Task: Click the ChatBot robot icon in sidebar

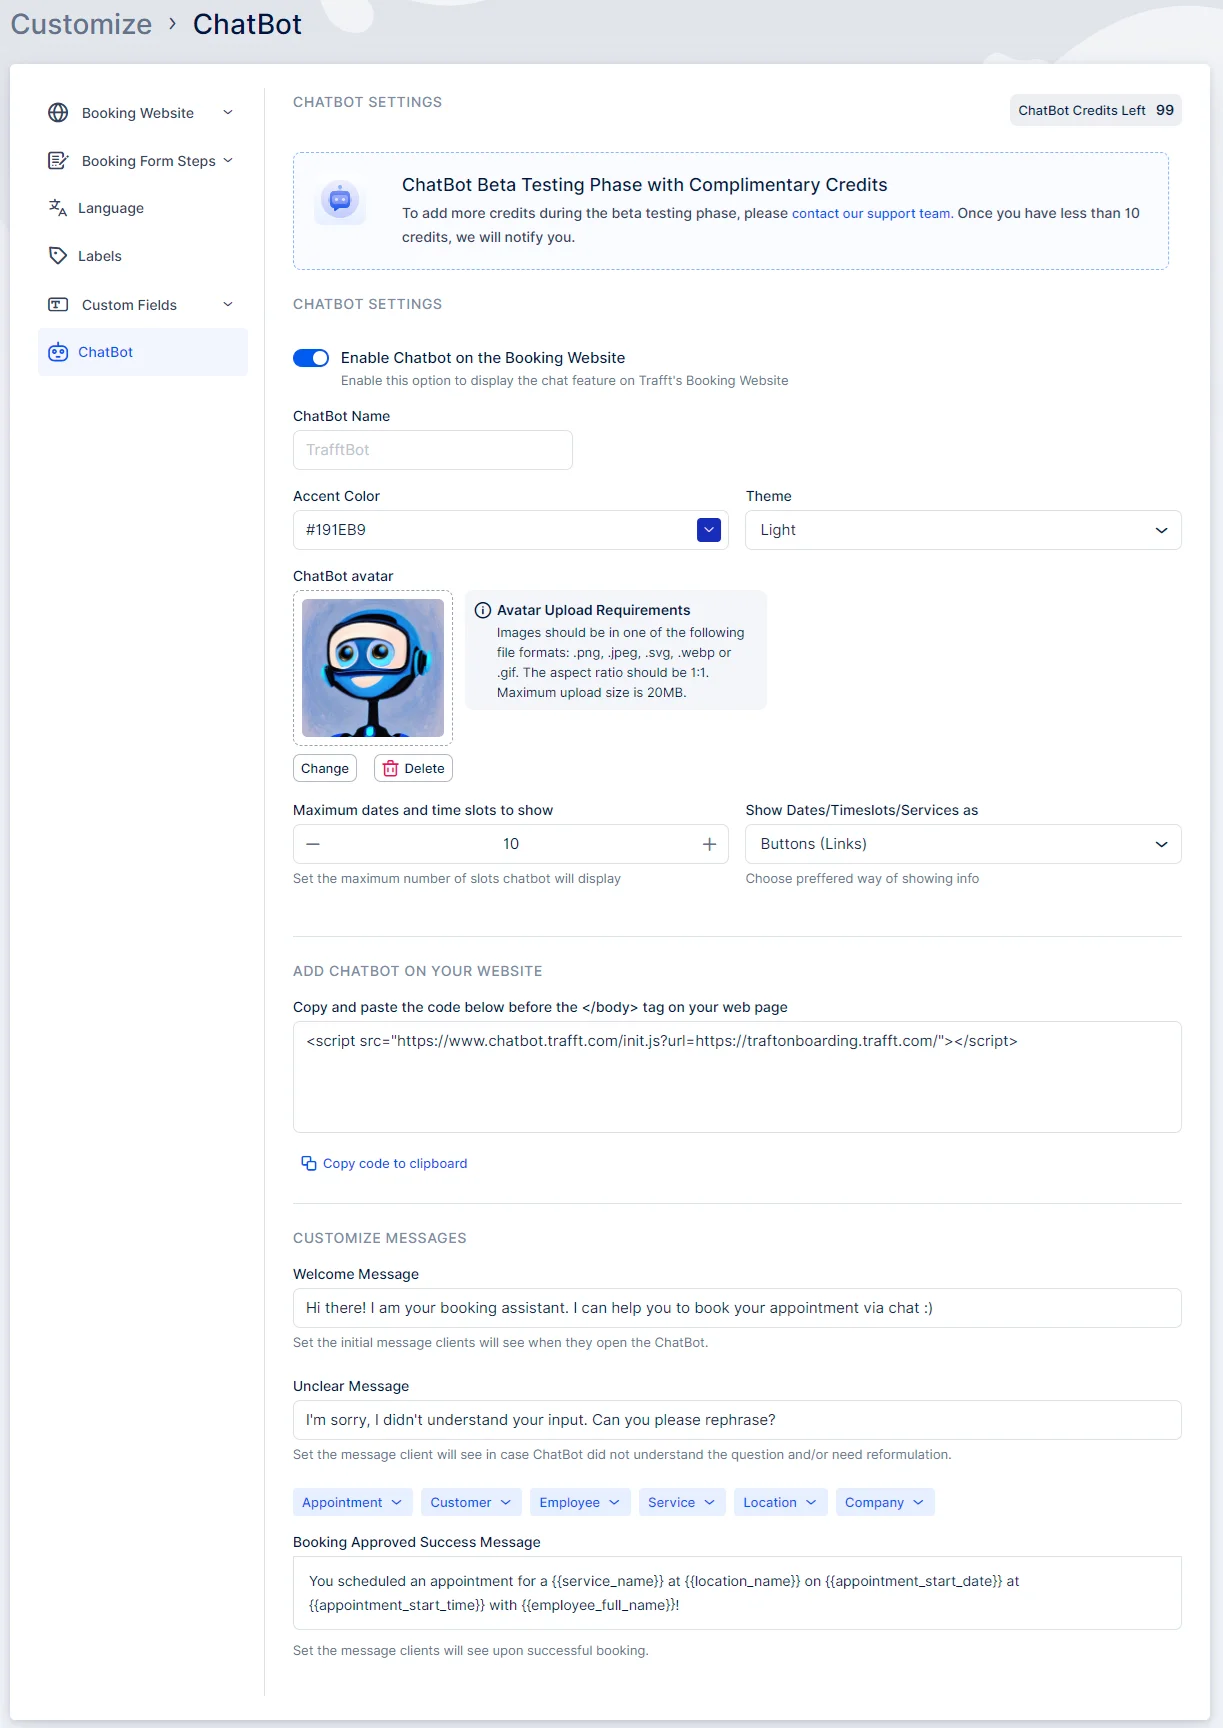Action: point(58,352)
